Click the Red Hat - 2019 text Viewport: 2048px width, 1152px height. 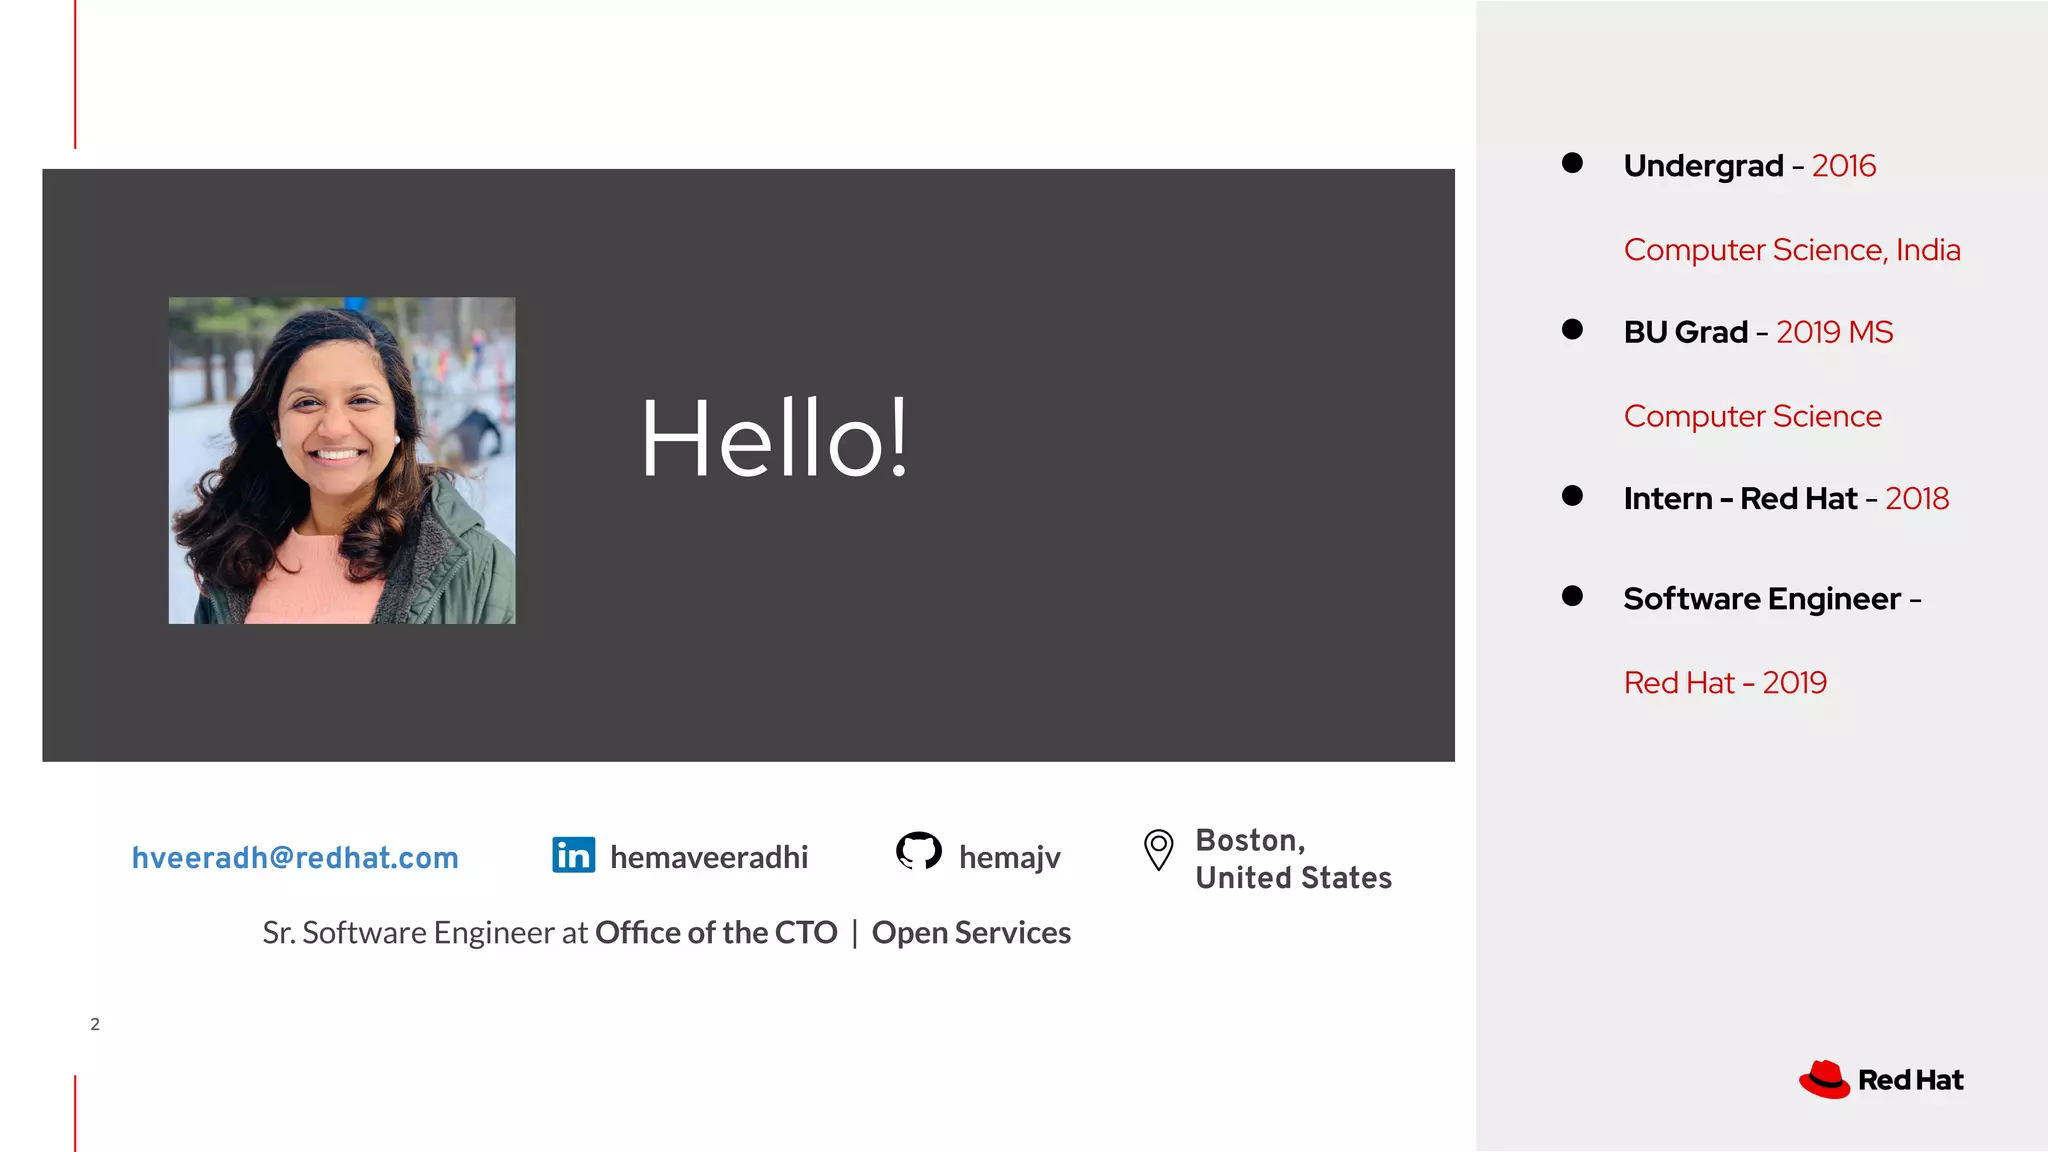tap(1725, 683)
